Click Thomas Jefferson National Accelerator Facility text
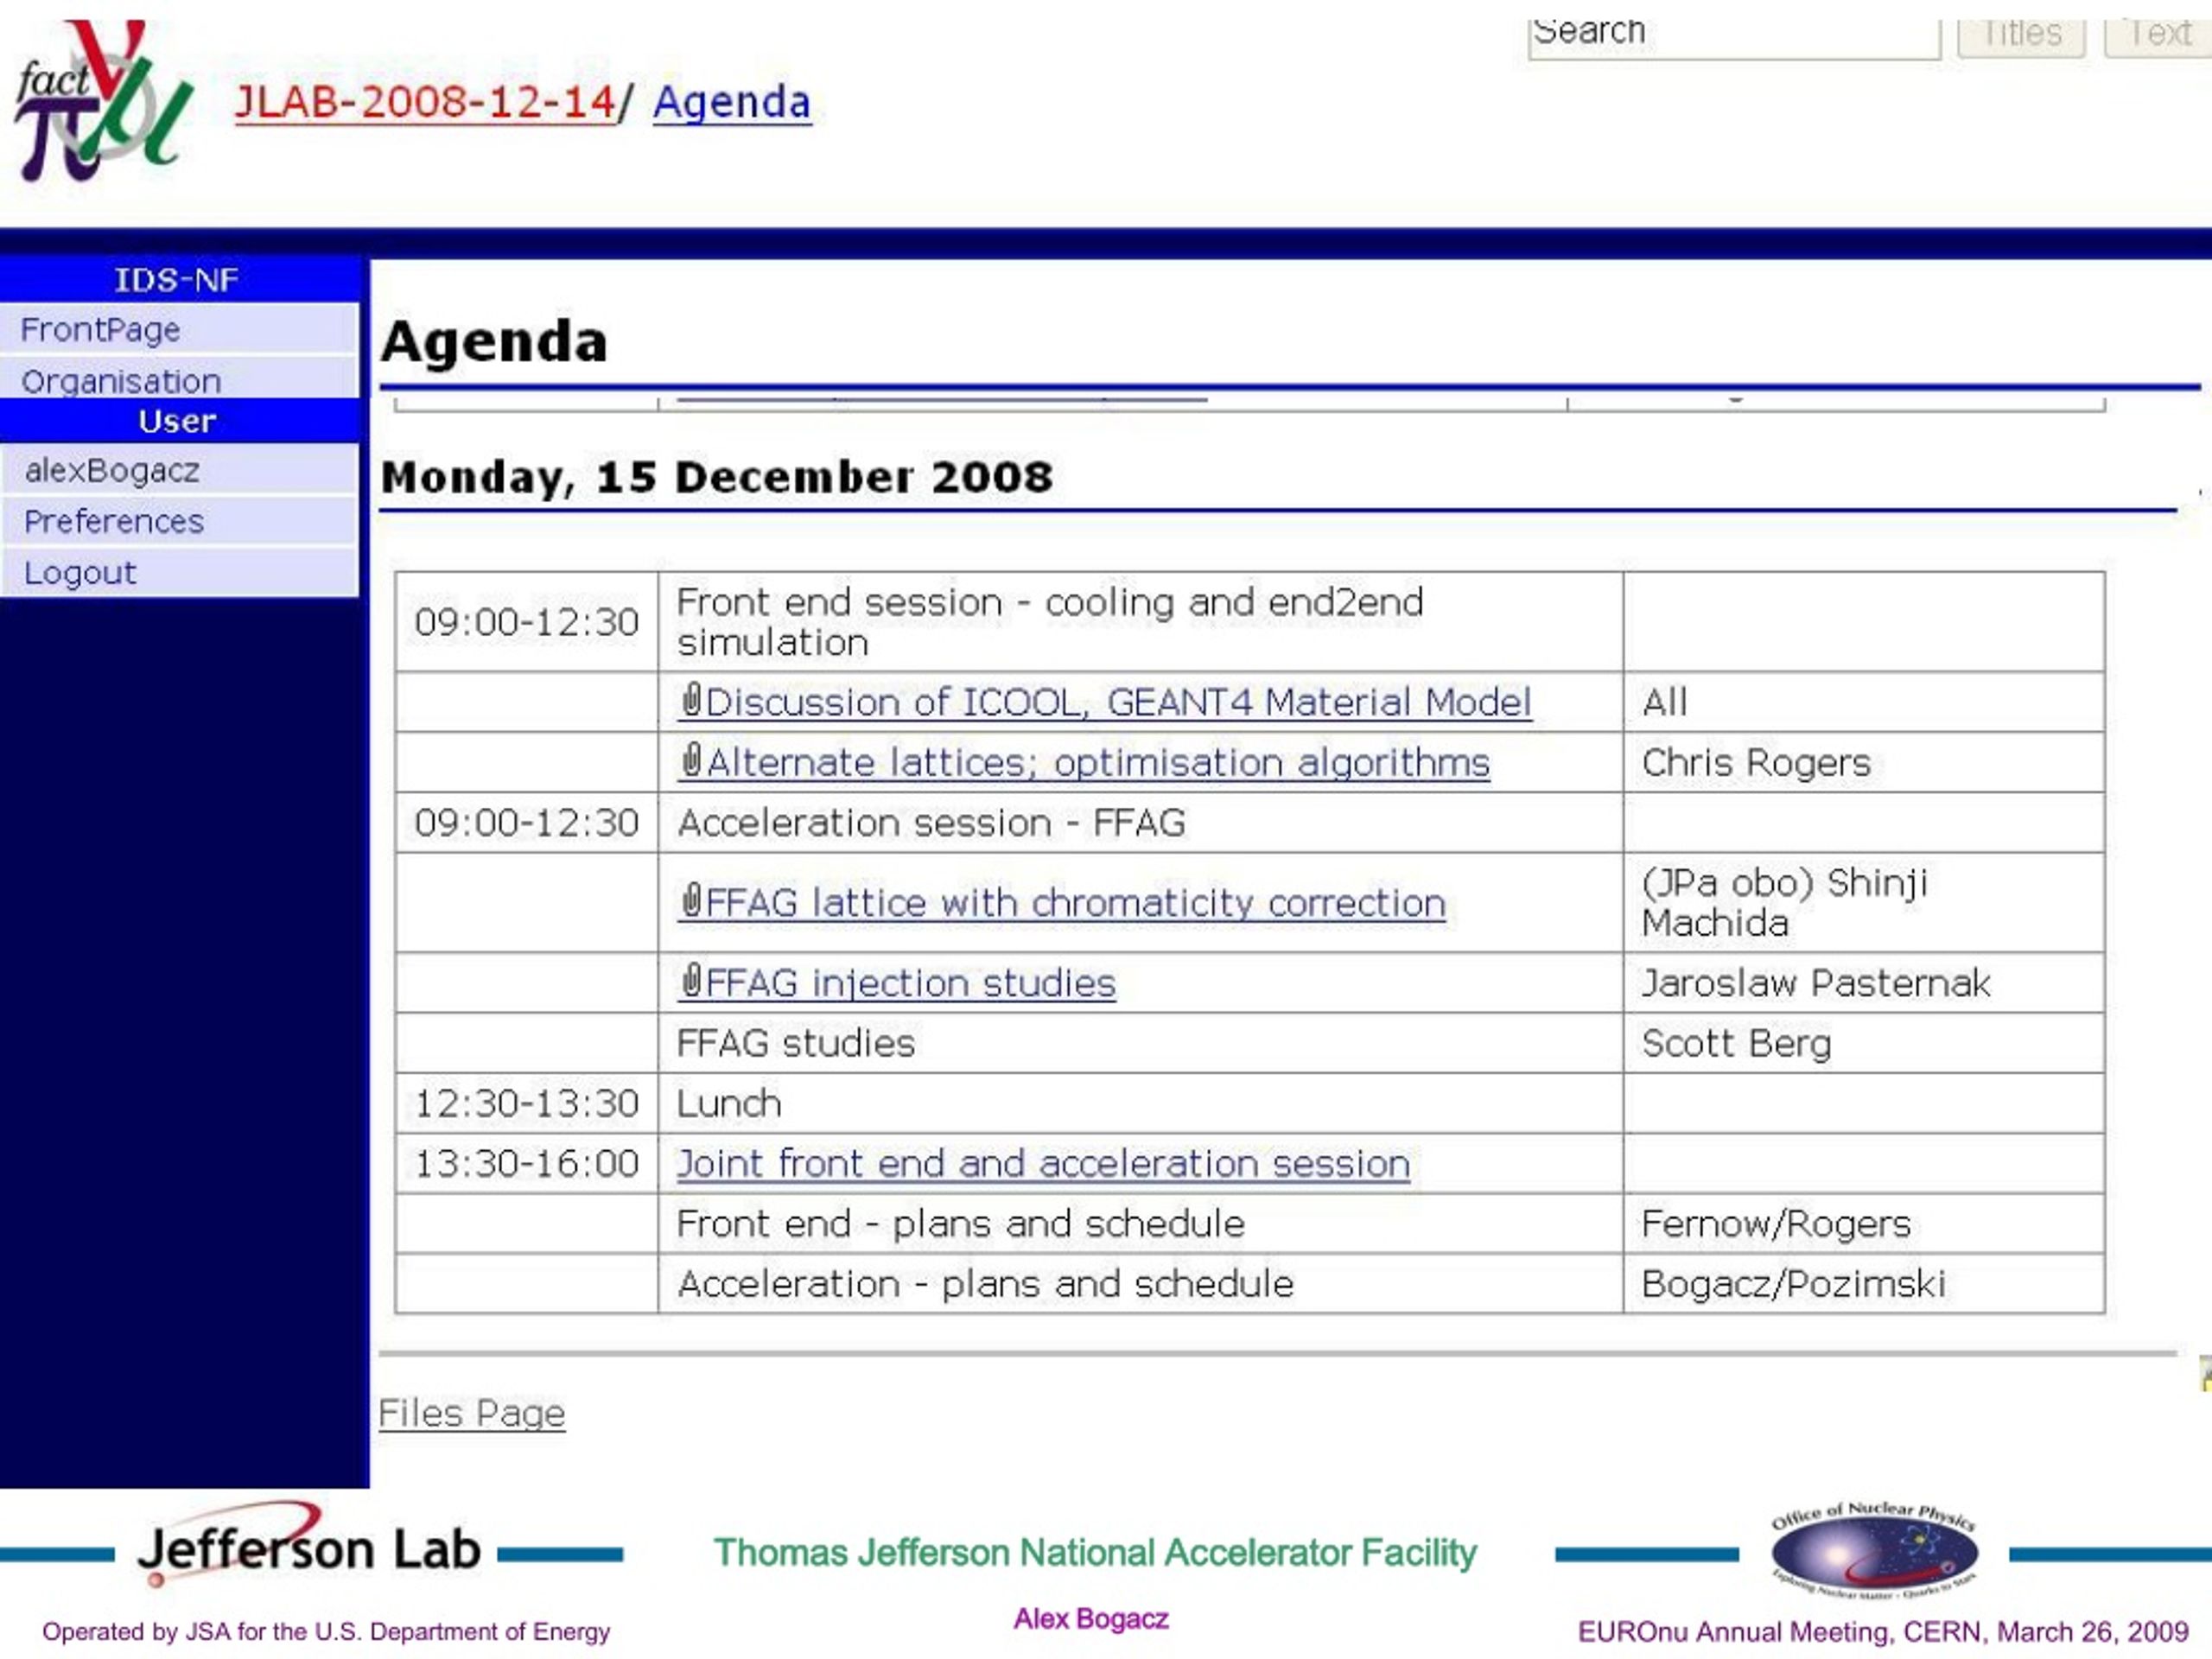 coord(1095,1553)
